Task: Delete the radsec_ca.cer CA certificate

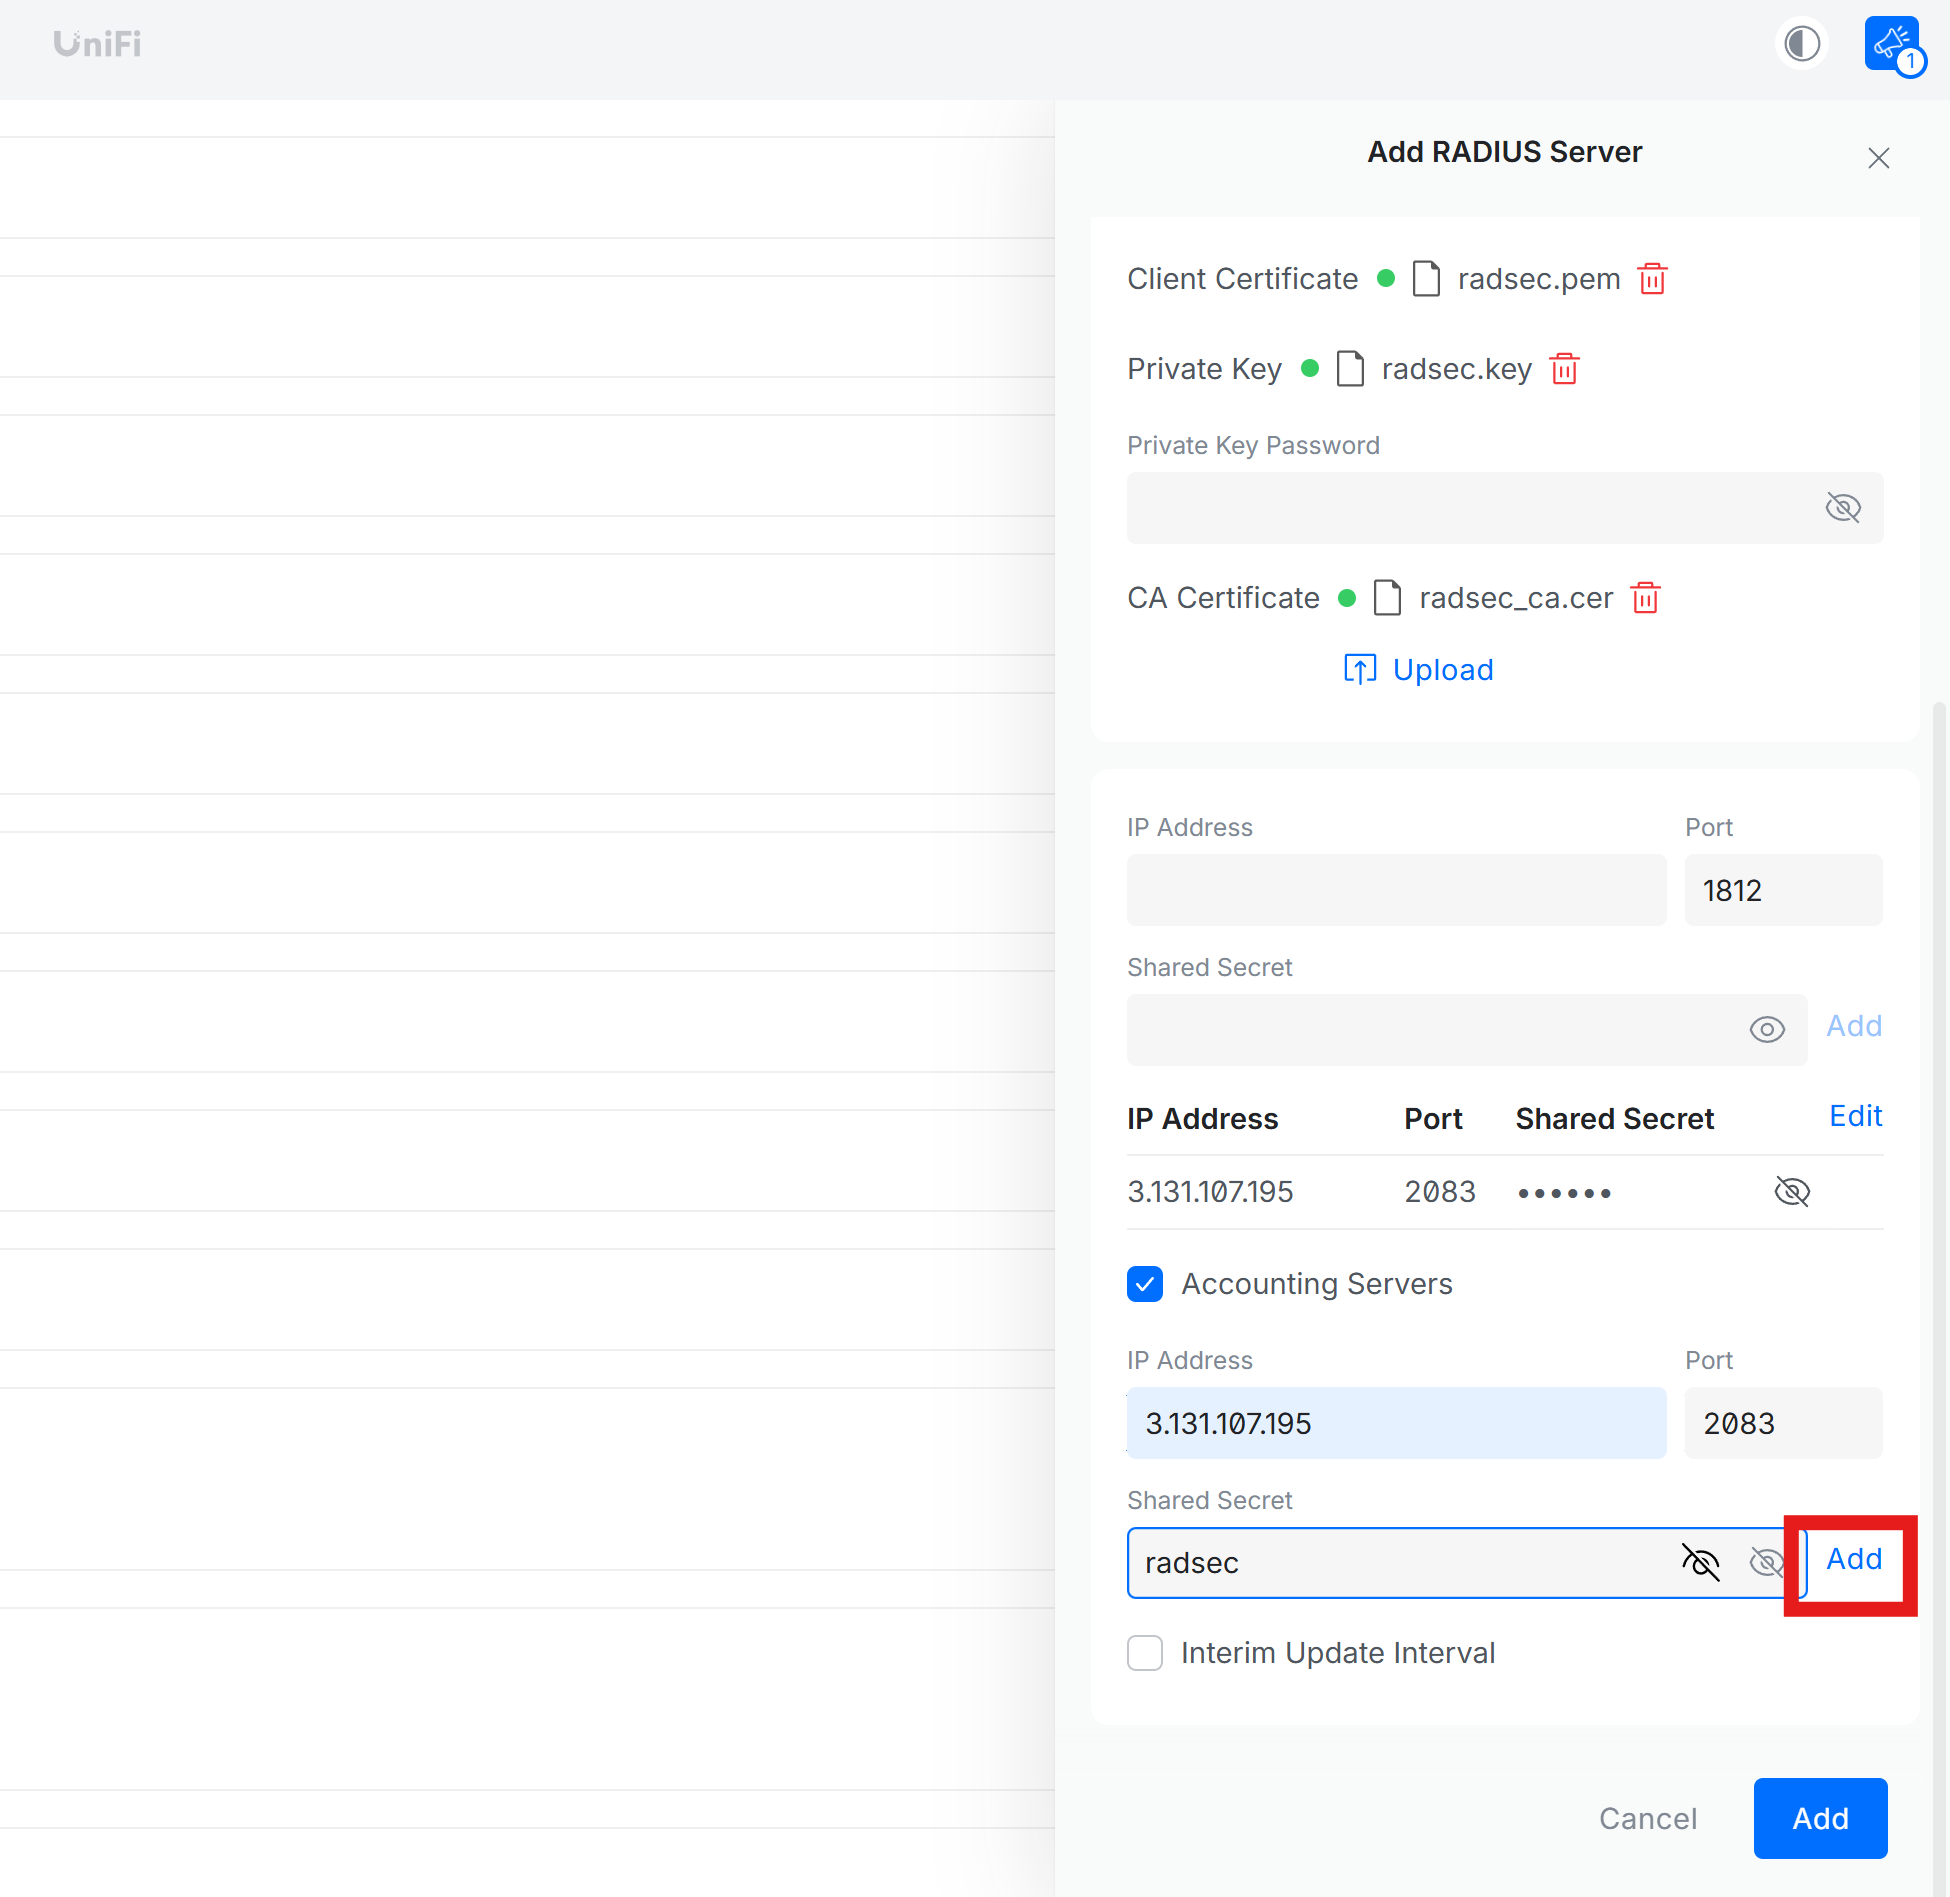Action: [1646, 598]
